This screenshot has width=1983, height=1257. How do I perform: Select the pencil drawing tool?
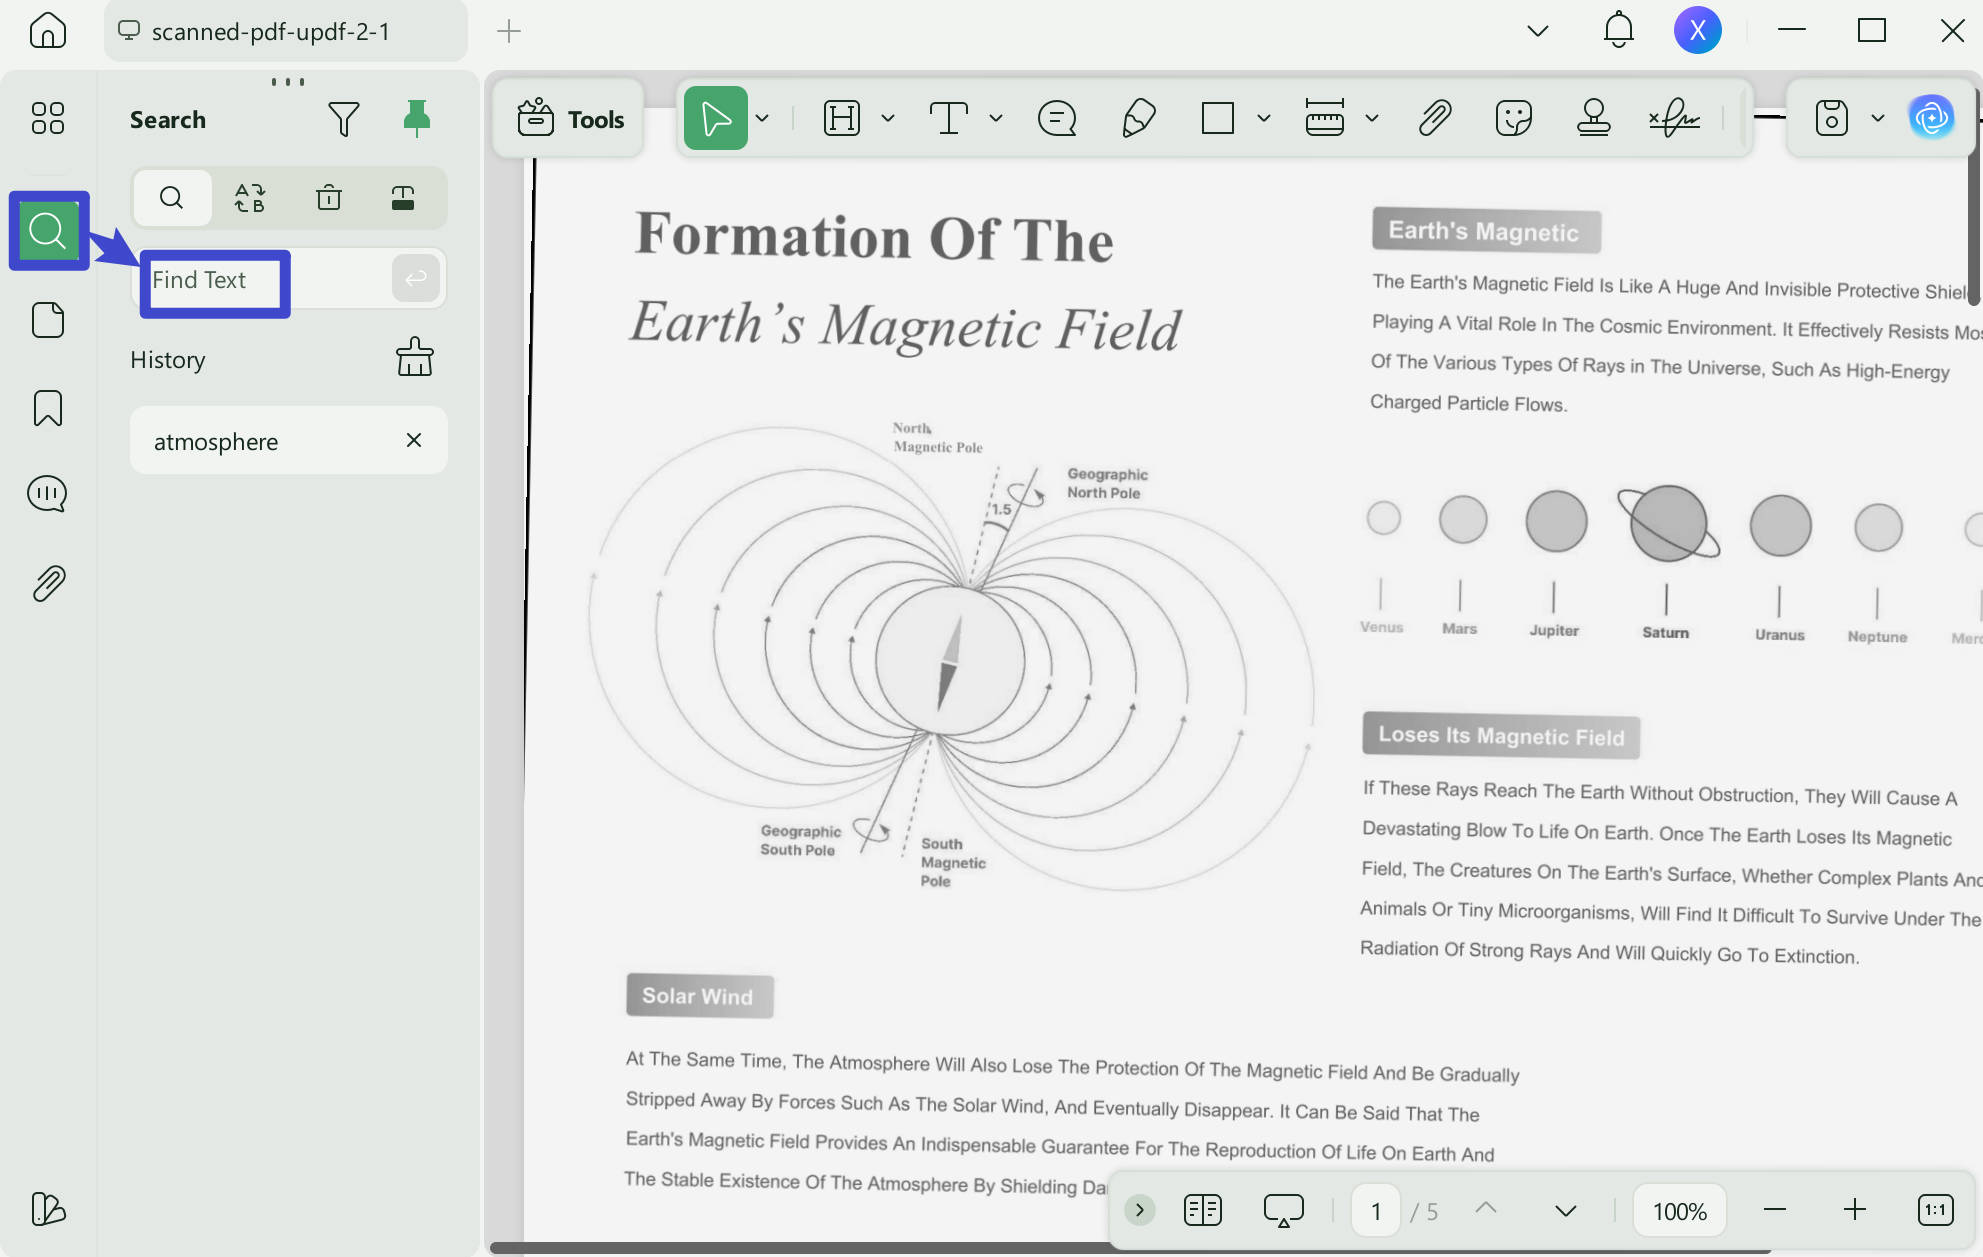pos(1139,118)
